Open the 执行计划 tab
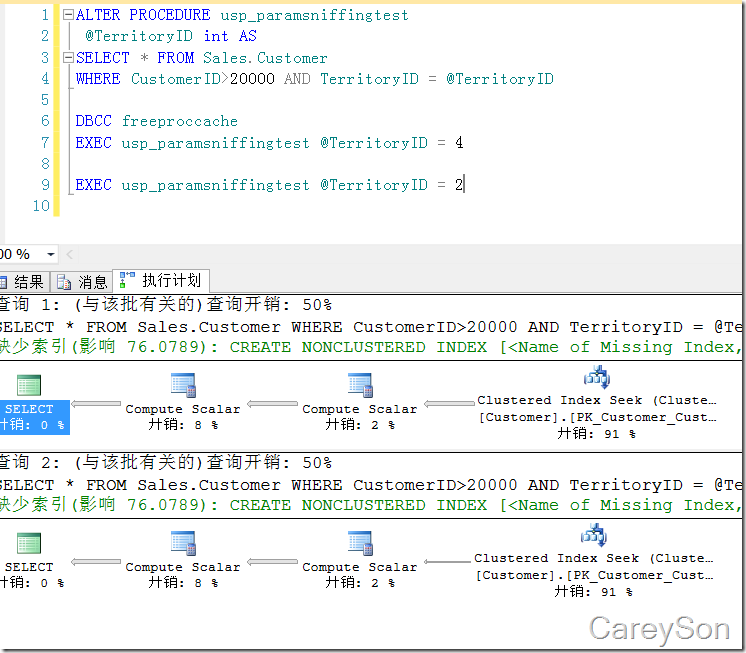This screenshot has width=746, height=653. 161,281
